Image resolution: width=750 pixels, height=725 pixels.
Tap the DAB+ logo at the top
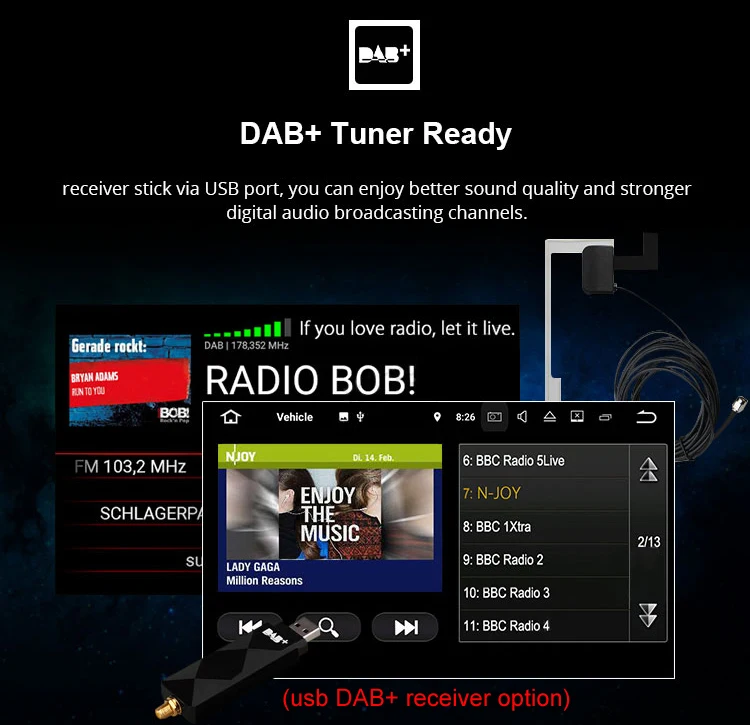tap(385, 55)
